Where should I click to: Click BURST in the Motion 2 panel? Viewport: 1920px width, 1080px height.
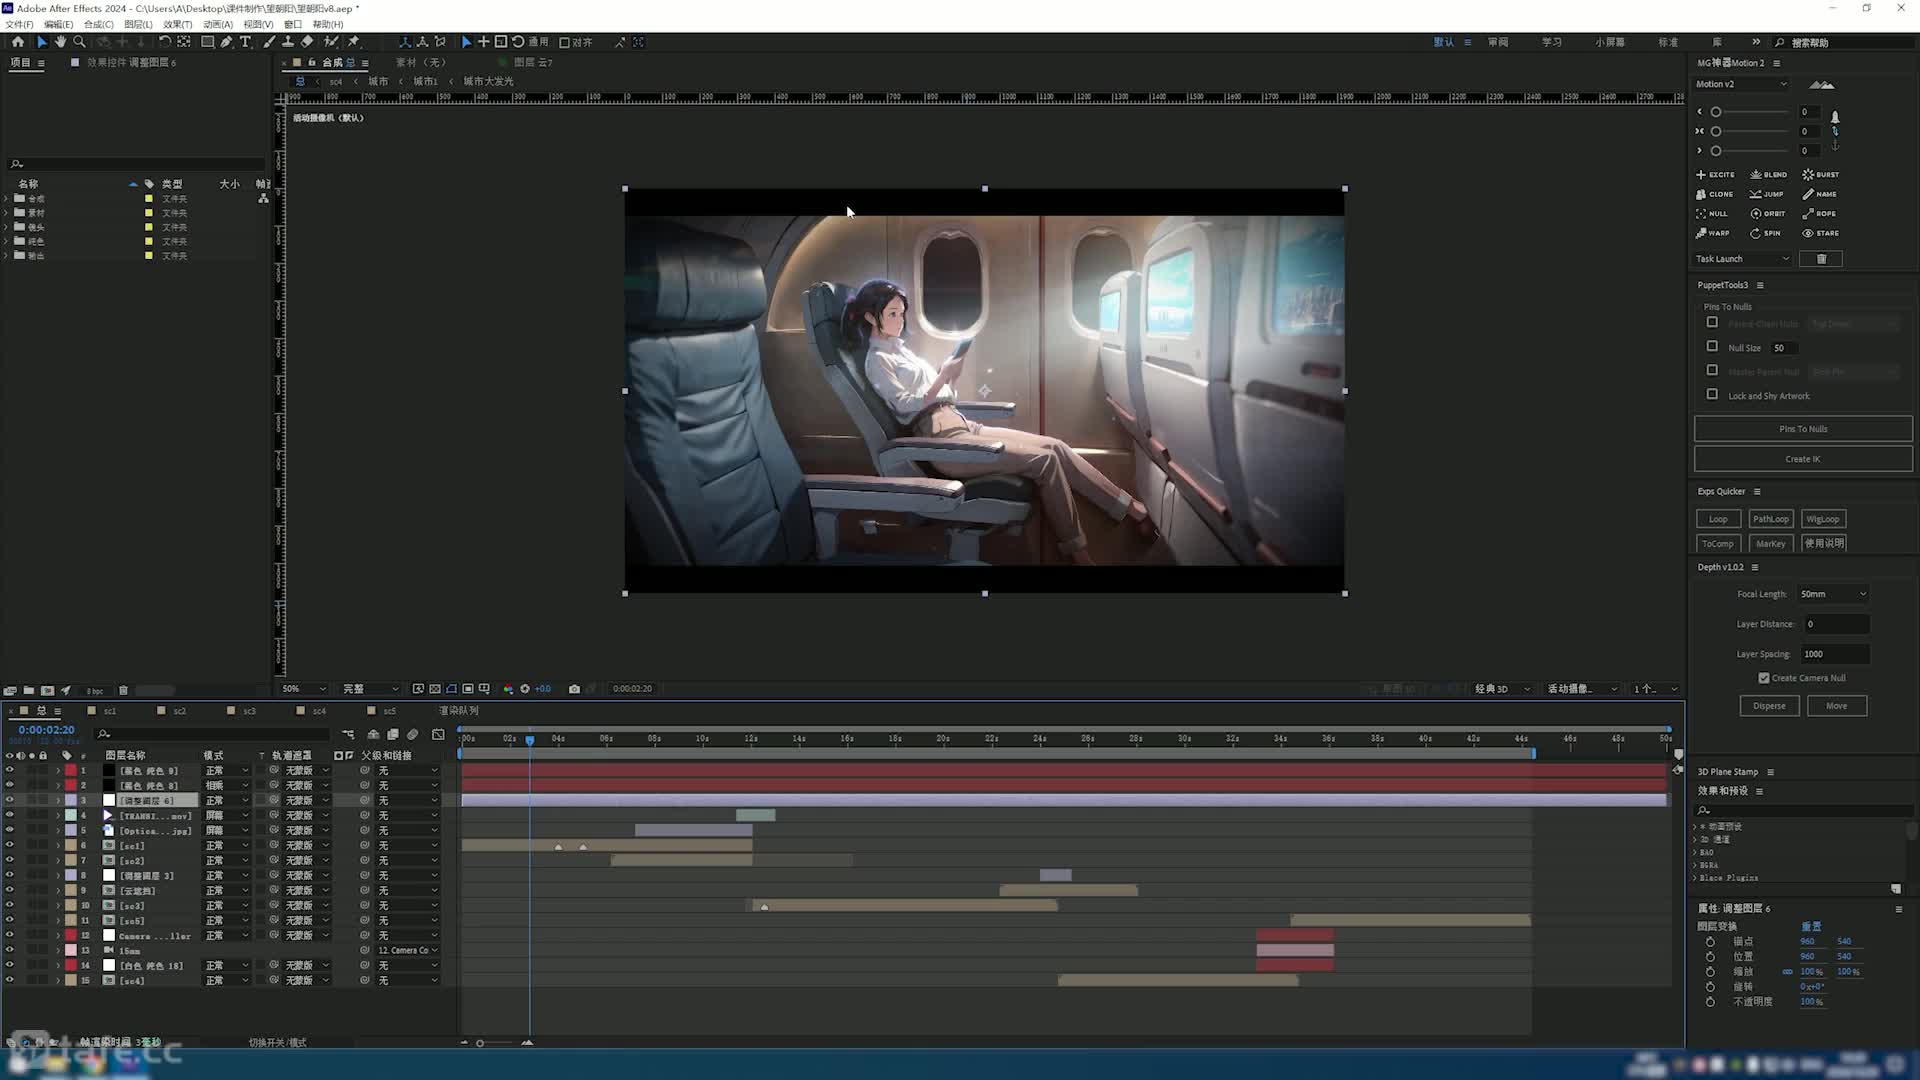(x=1821, y=174)
